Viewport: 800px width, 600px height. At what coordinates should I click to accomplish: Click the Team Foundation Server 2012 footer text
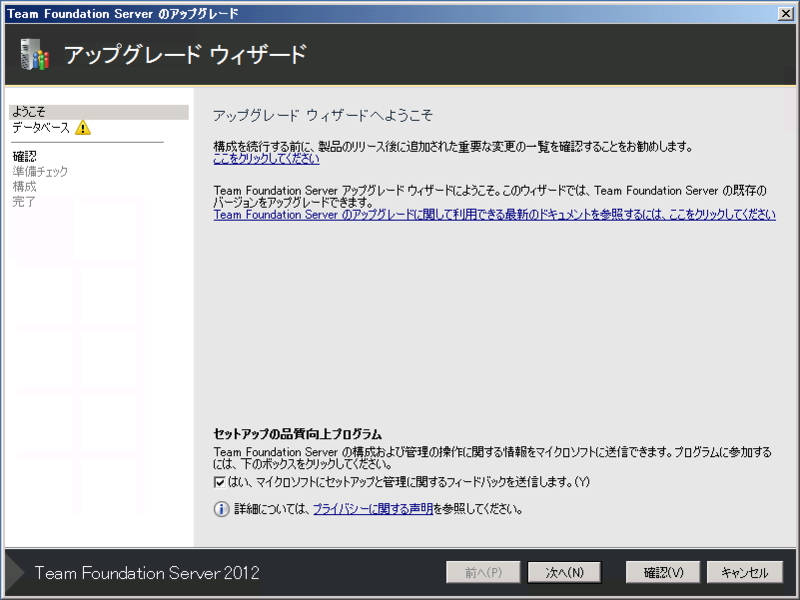pyautogui.click(x=147, y=573)
